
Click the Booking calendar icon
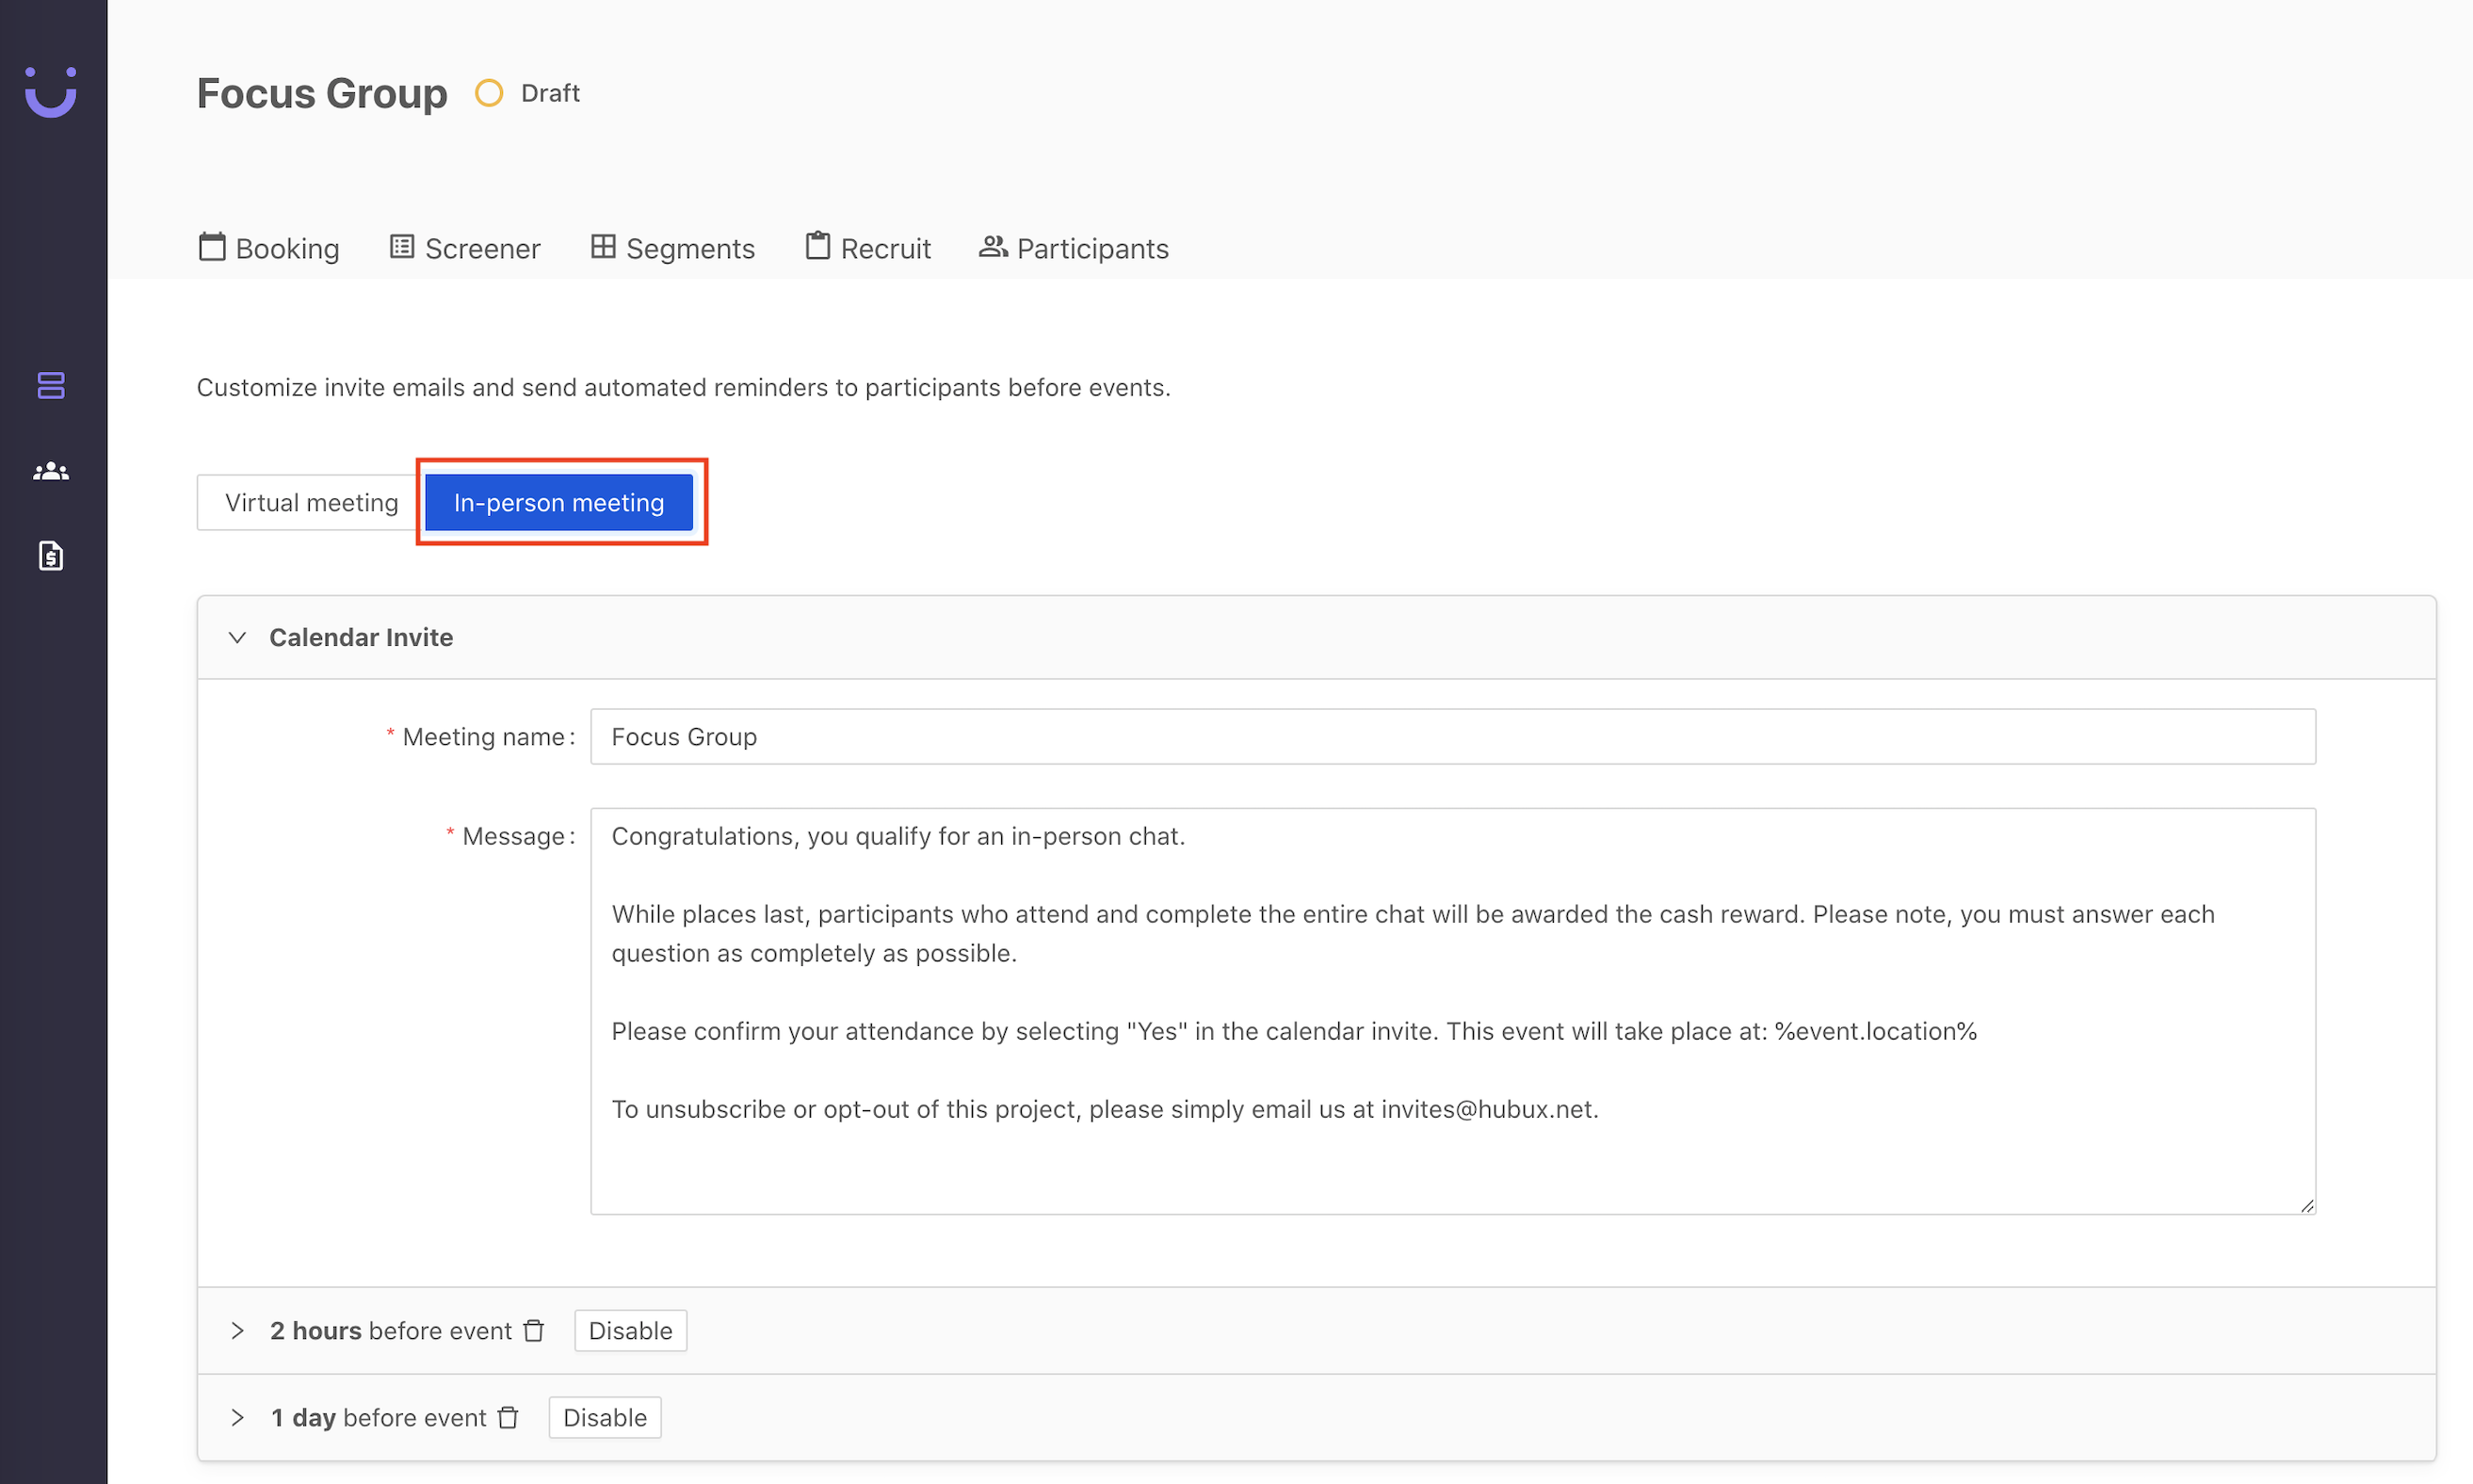tap(212, 246)
